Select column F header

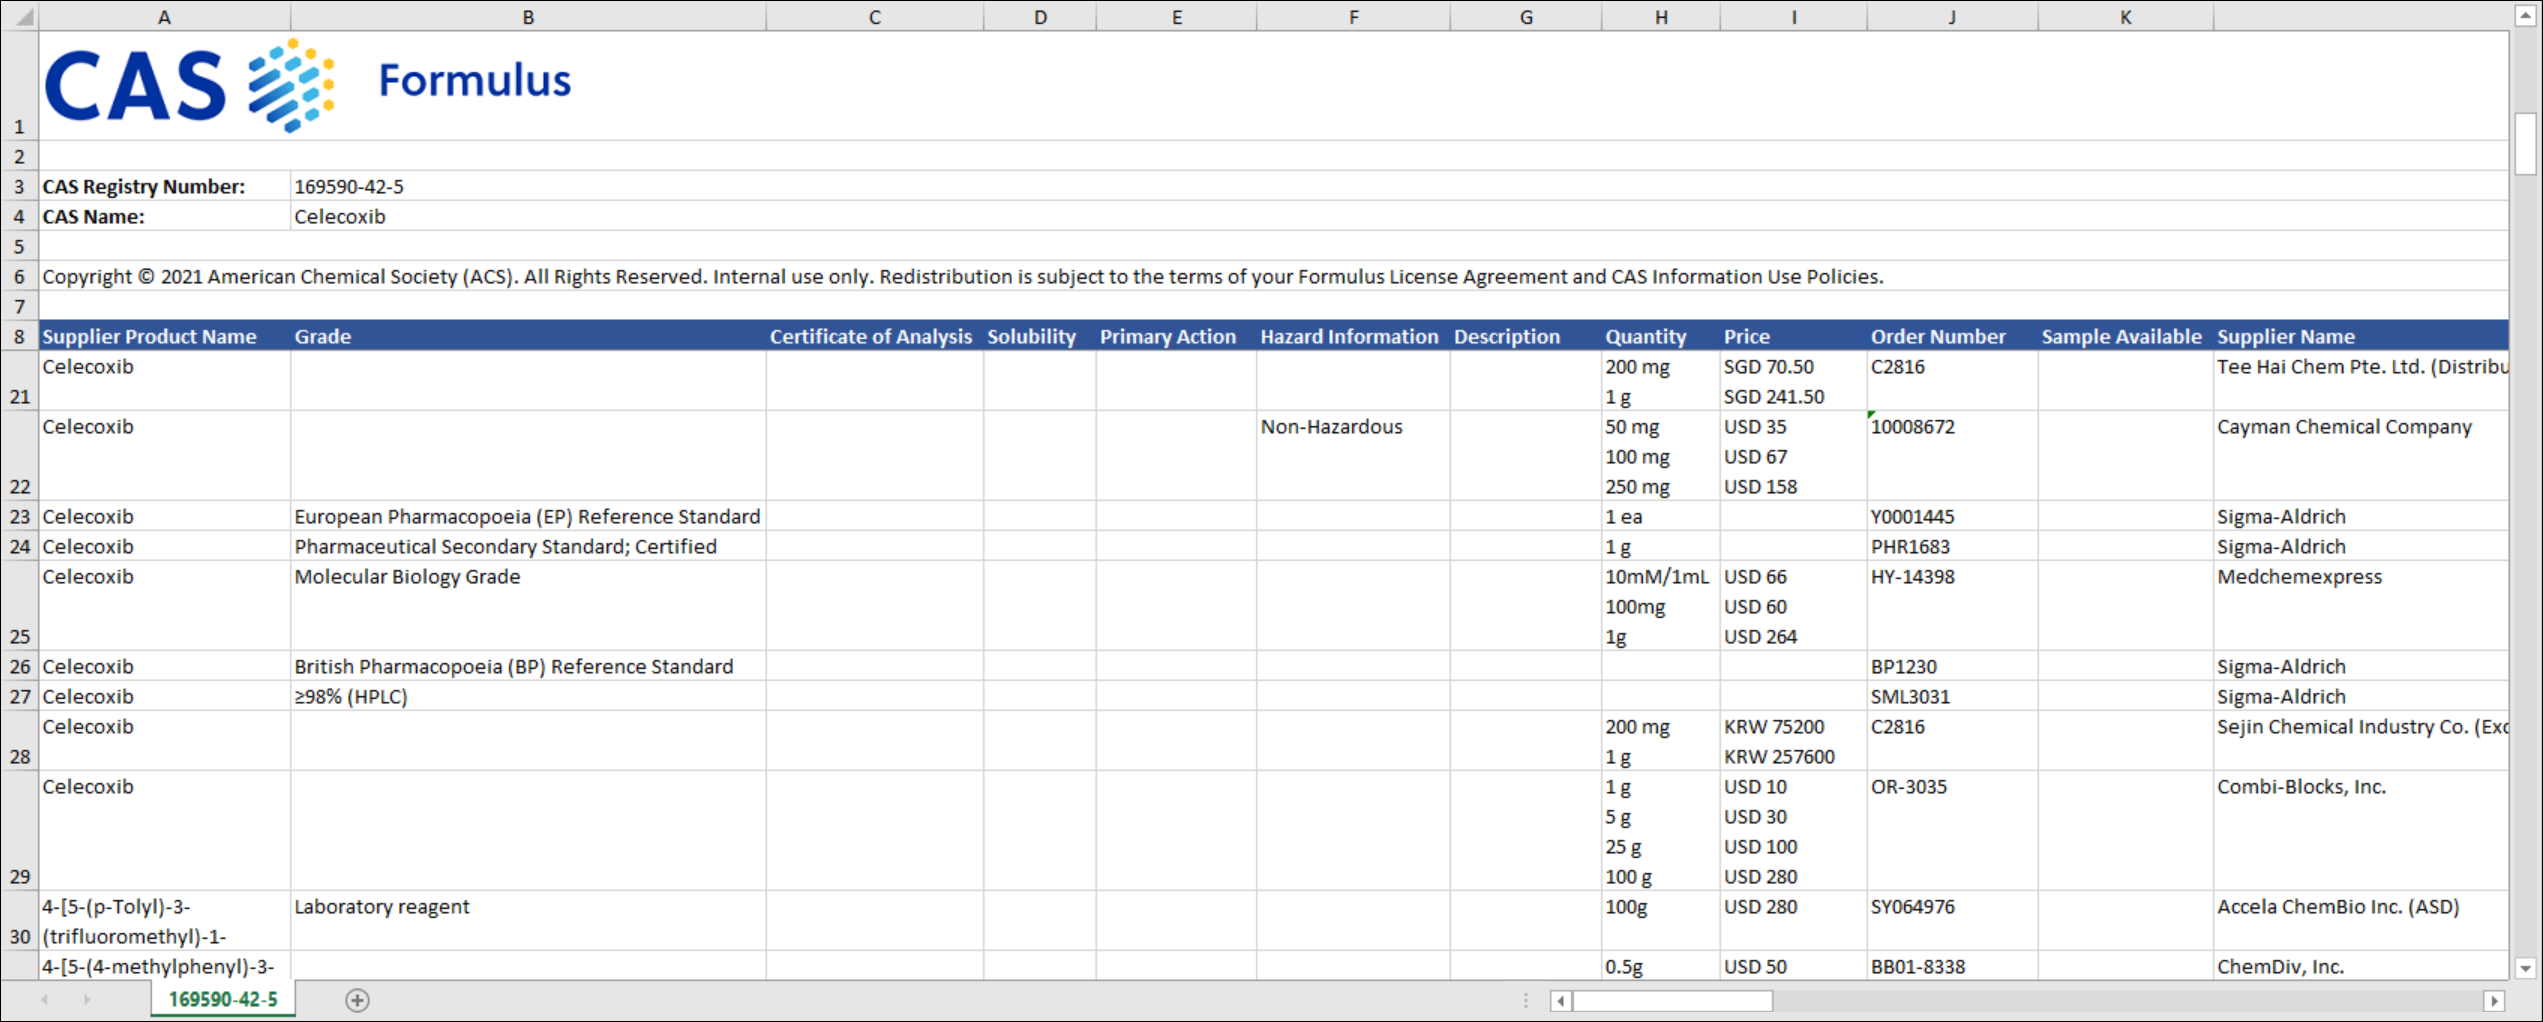[x=1353, y=17]
